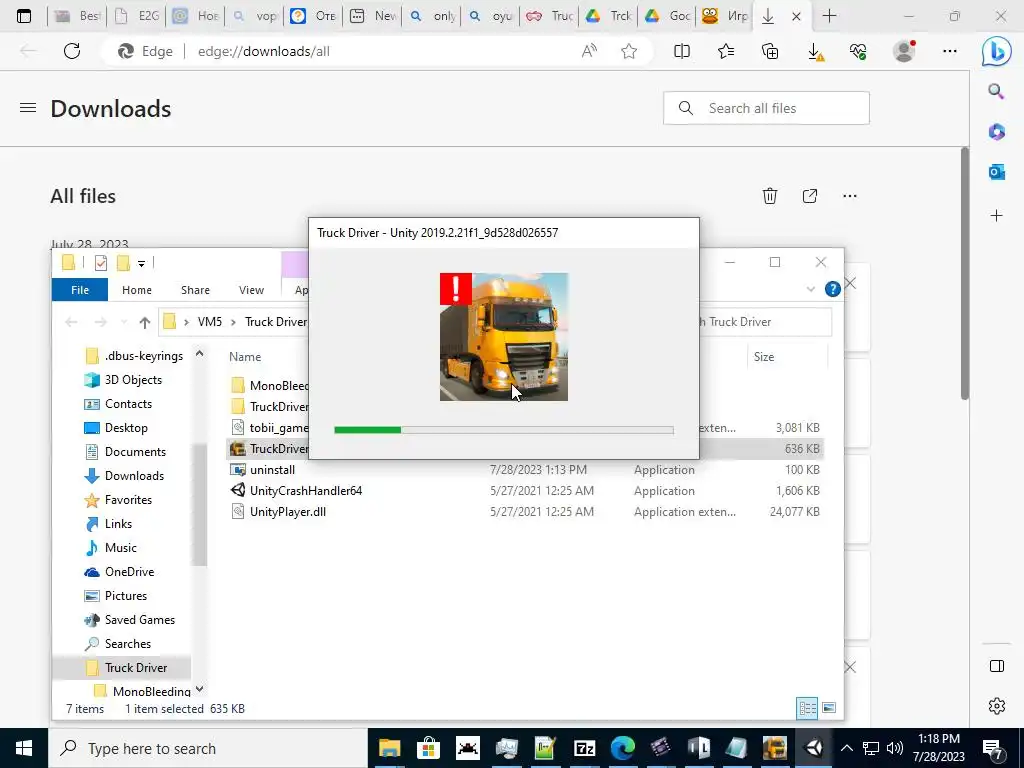Select Downloads in Explorer navigation pane
The width and height of the screenshot is (1024, 768).
point(134,476)
